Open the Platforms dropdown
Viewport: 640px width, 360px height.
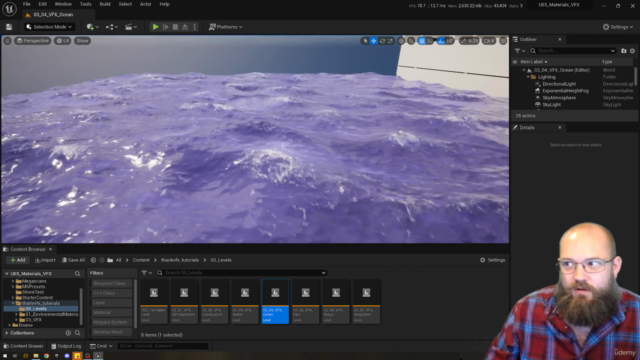click(x=226, y=27)
